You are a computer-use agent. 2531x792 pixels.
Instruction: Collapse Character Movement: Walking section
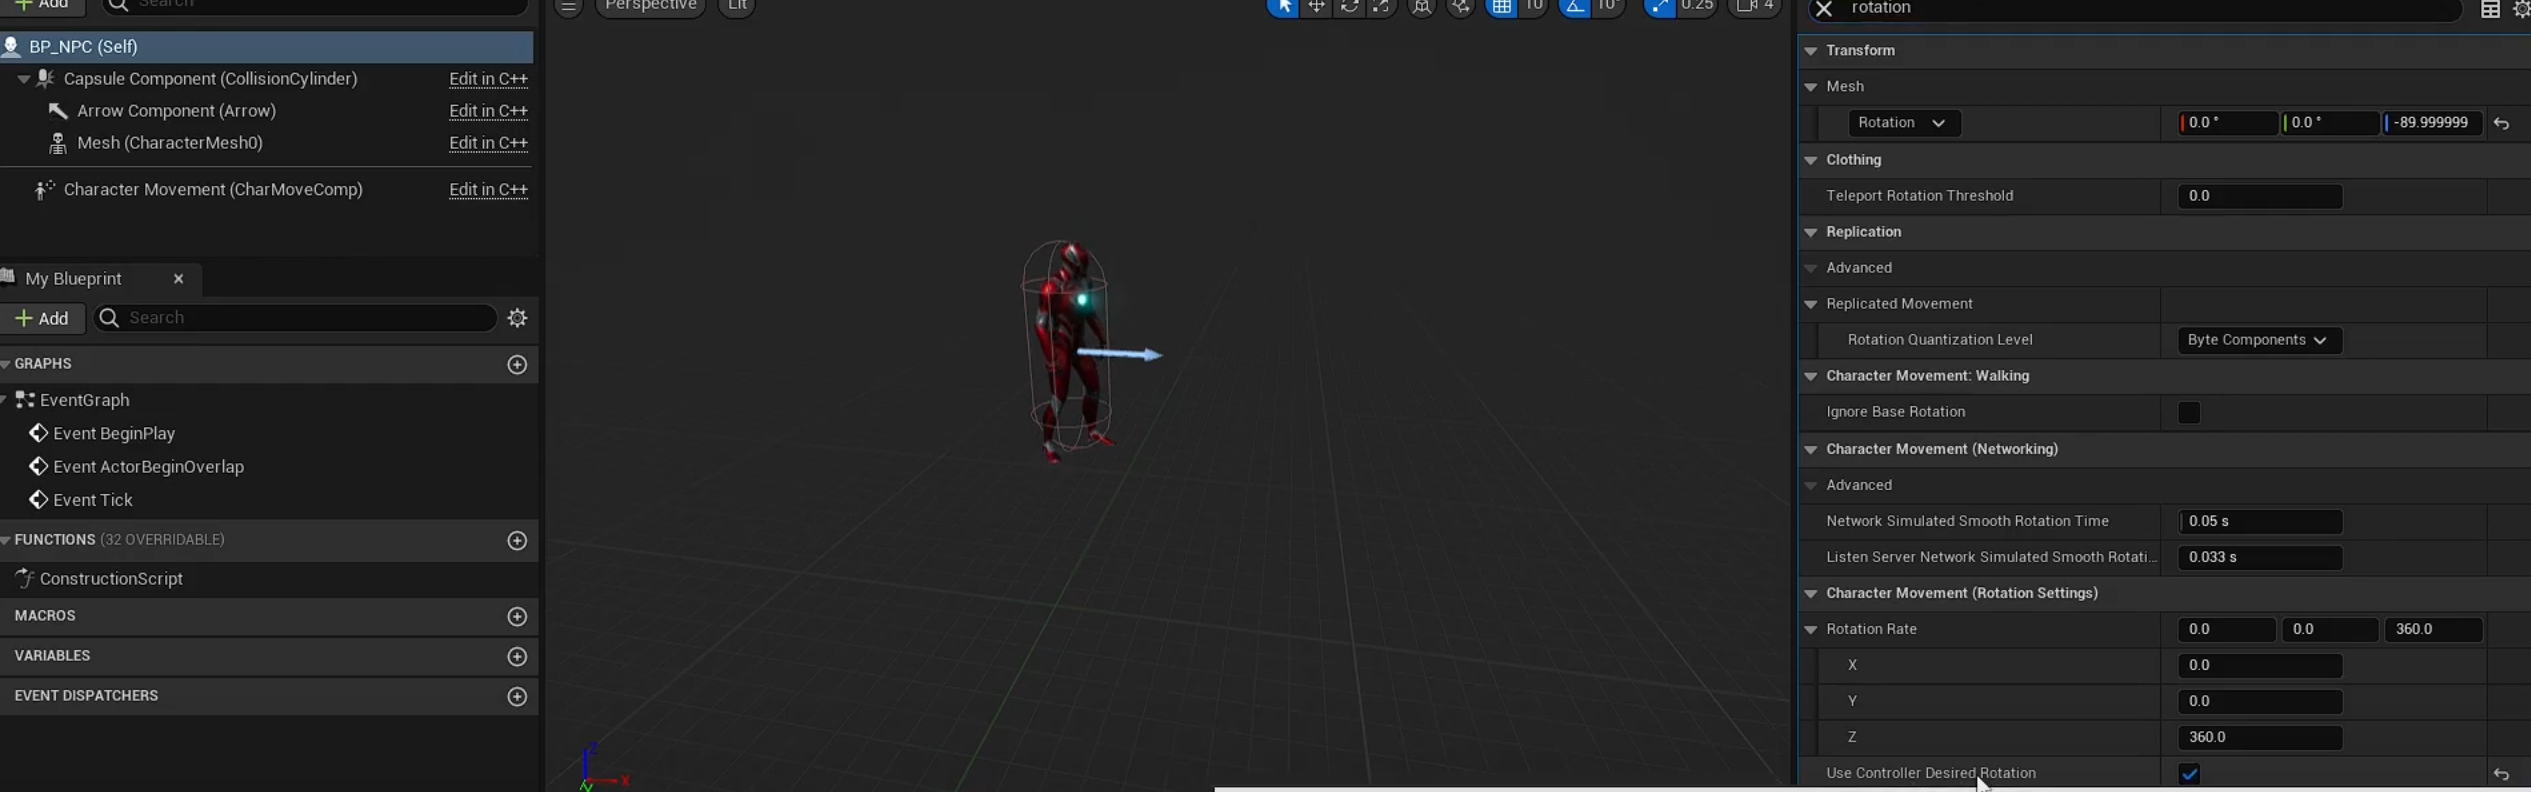(1810, 376)
